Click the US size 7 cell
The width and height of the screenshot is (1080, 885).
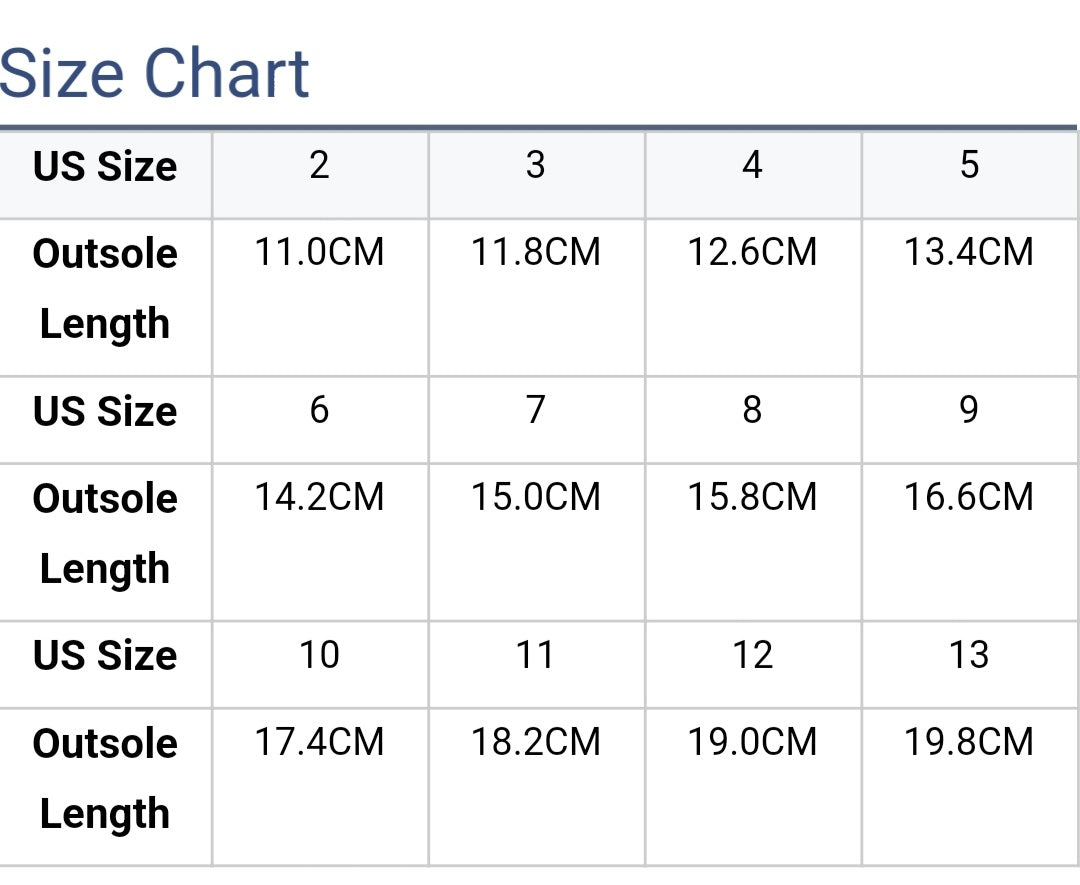tap(536, 410)
